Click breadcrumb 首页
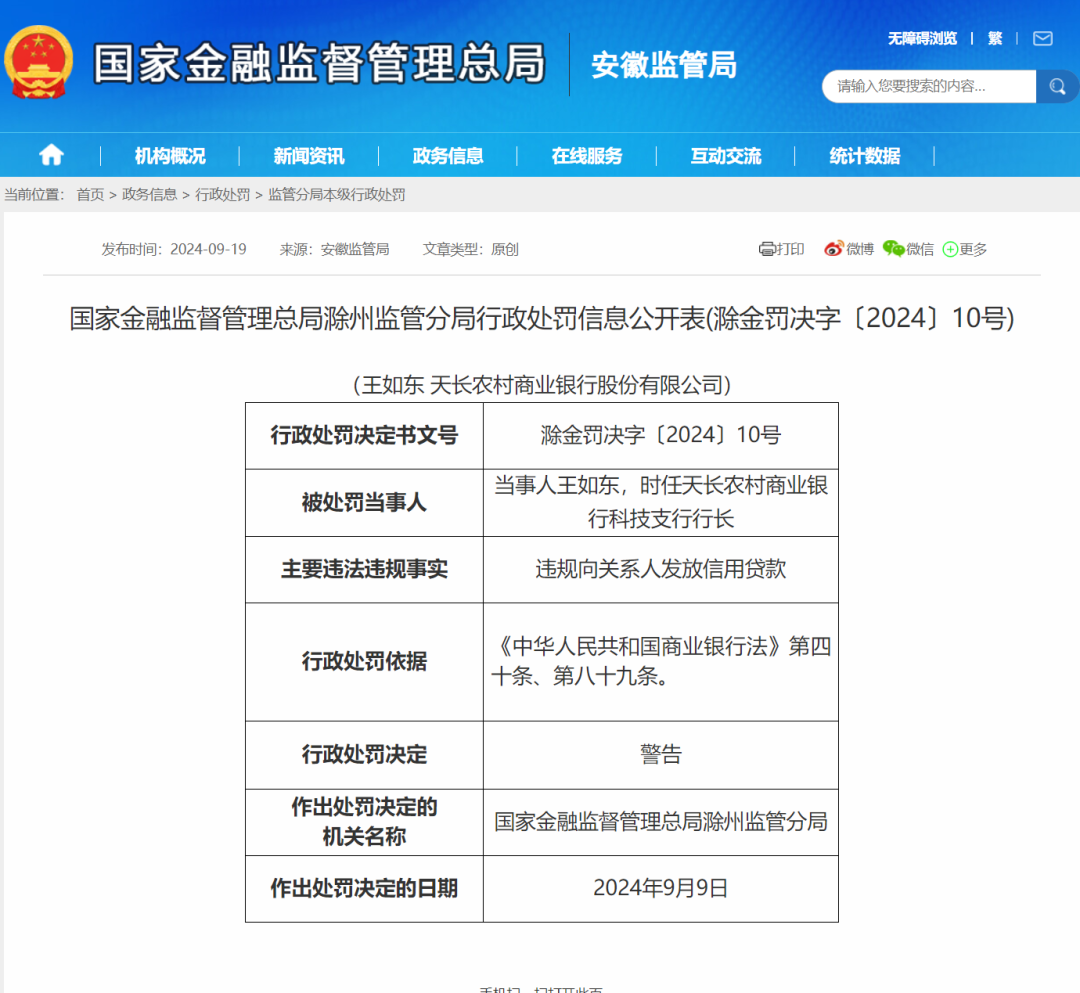This screenshot has height=993, width=1080. point(90,195)
